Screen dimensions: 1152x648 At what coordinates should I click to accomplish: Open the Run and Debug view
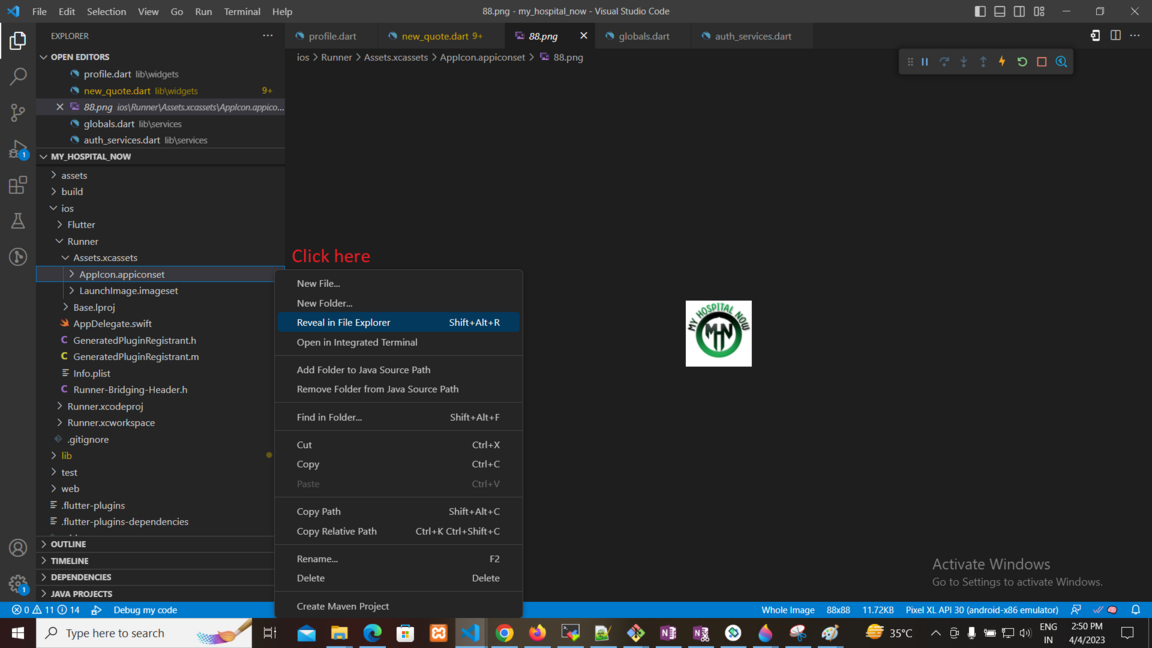[x=18, y=150]
